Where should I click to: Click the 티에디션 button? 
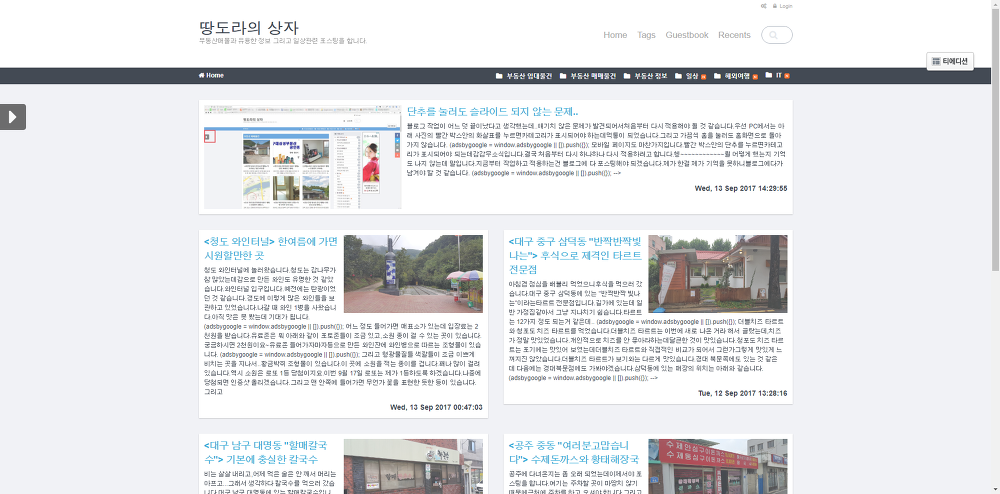[x=950, y=61]
